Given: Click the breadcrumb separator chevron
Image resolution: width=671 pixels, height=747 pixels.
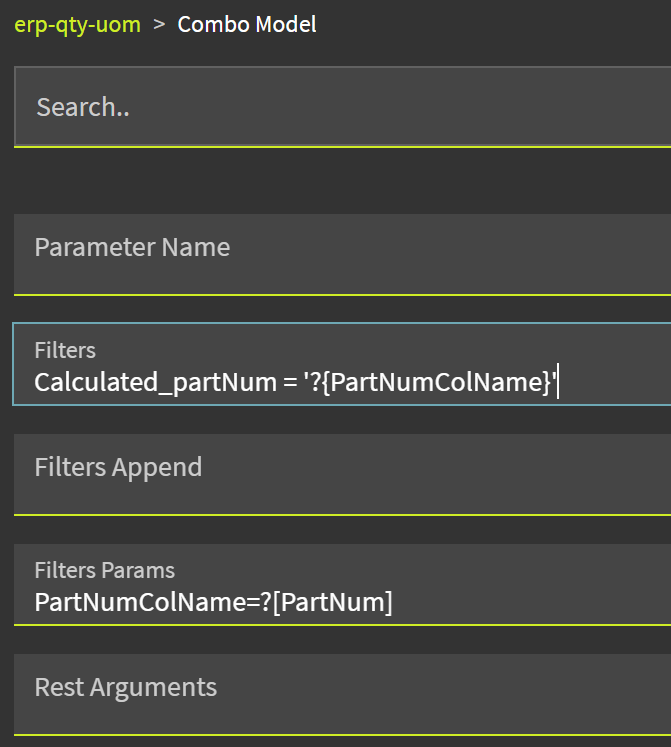Looking at the screenshot, I should tap(159, 25).
